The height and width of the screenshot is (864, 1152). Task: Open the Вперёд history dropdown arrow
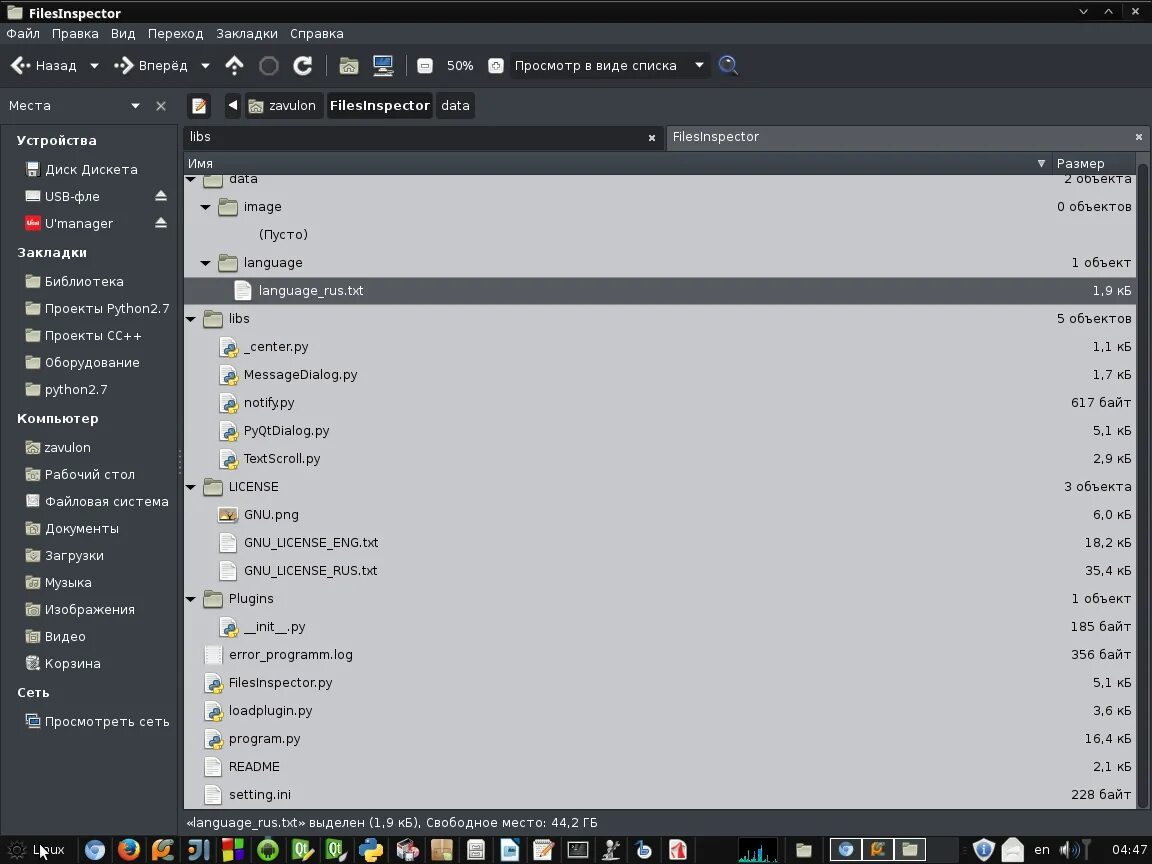pos(205,65)
